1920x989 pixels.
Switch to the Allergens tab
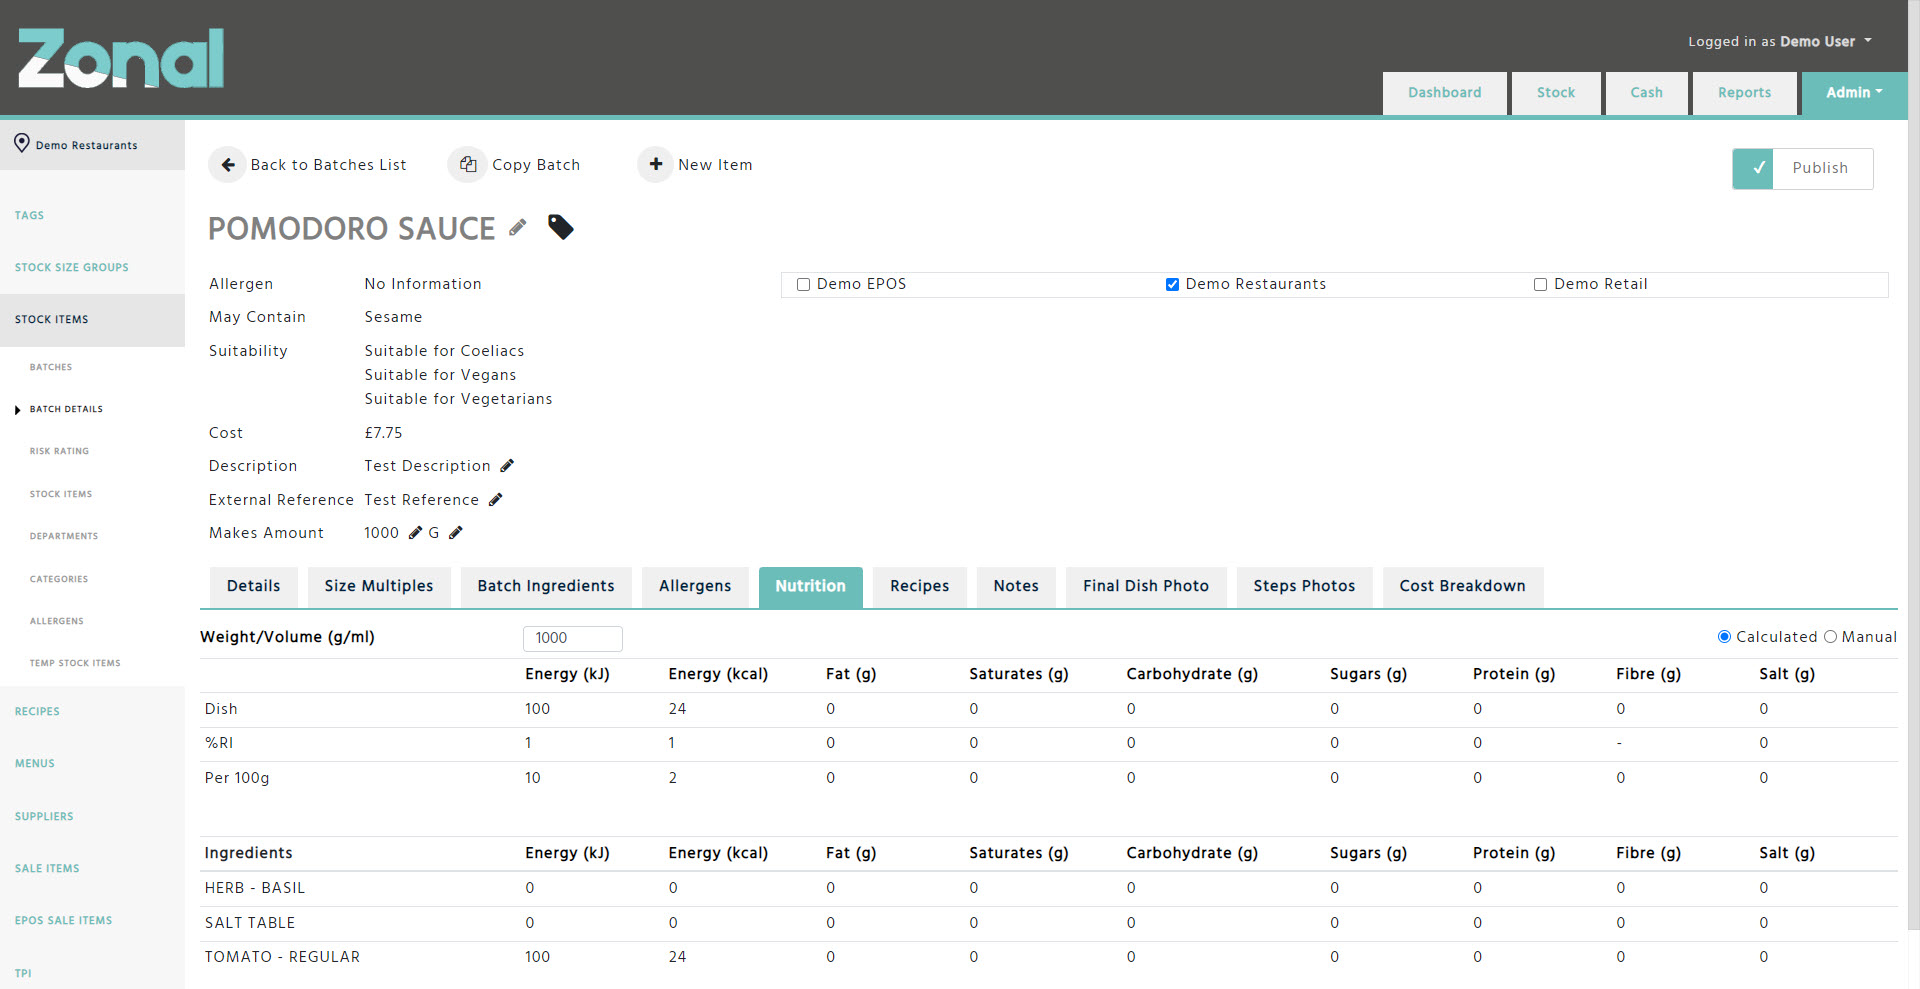(x=695, y=586)
